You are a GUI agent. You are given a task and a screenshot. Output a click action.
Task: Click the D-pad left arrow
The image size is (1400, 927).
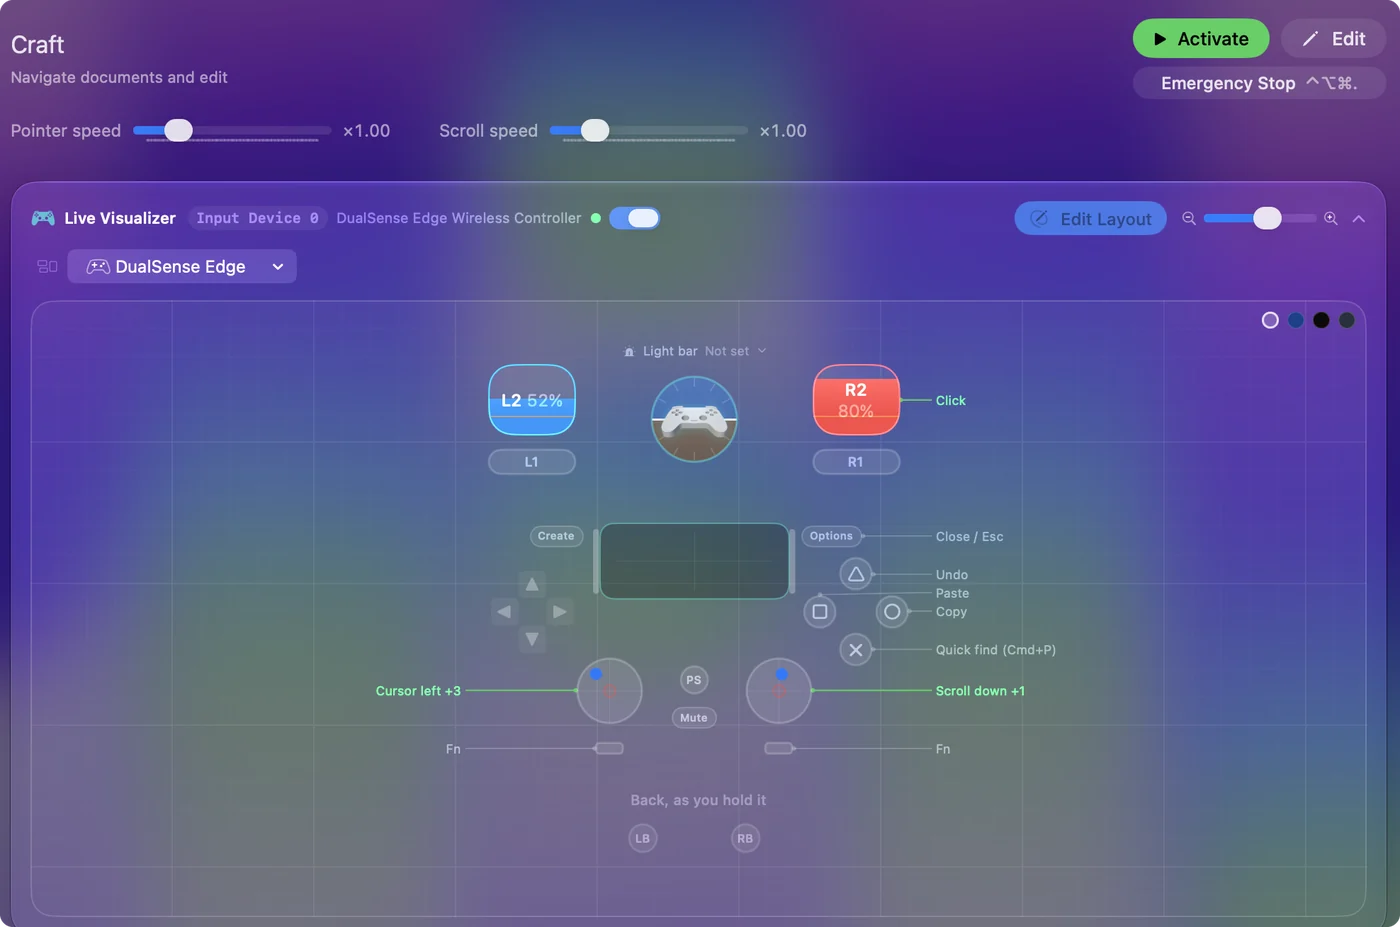point(504,611)
